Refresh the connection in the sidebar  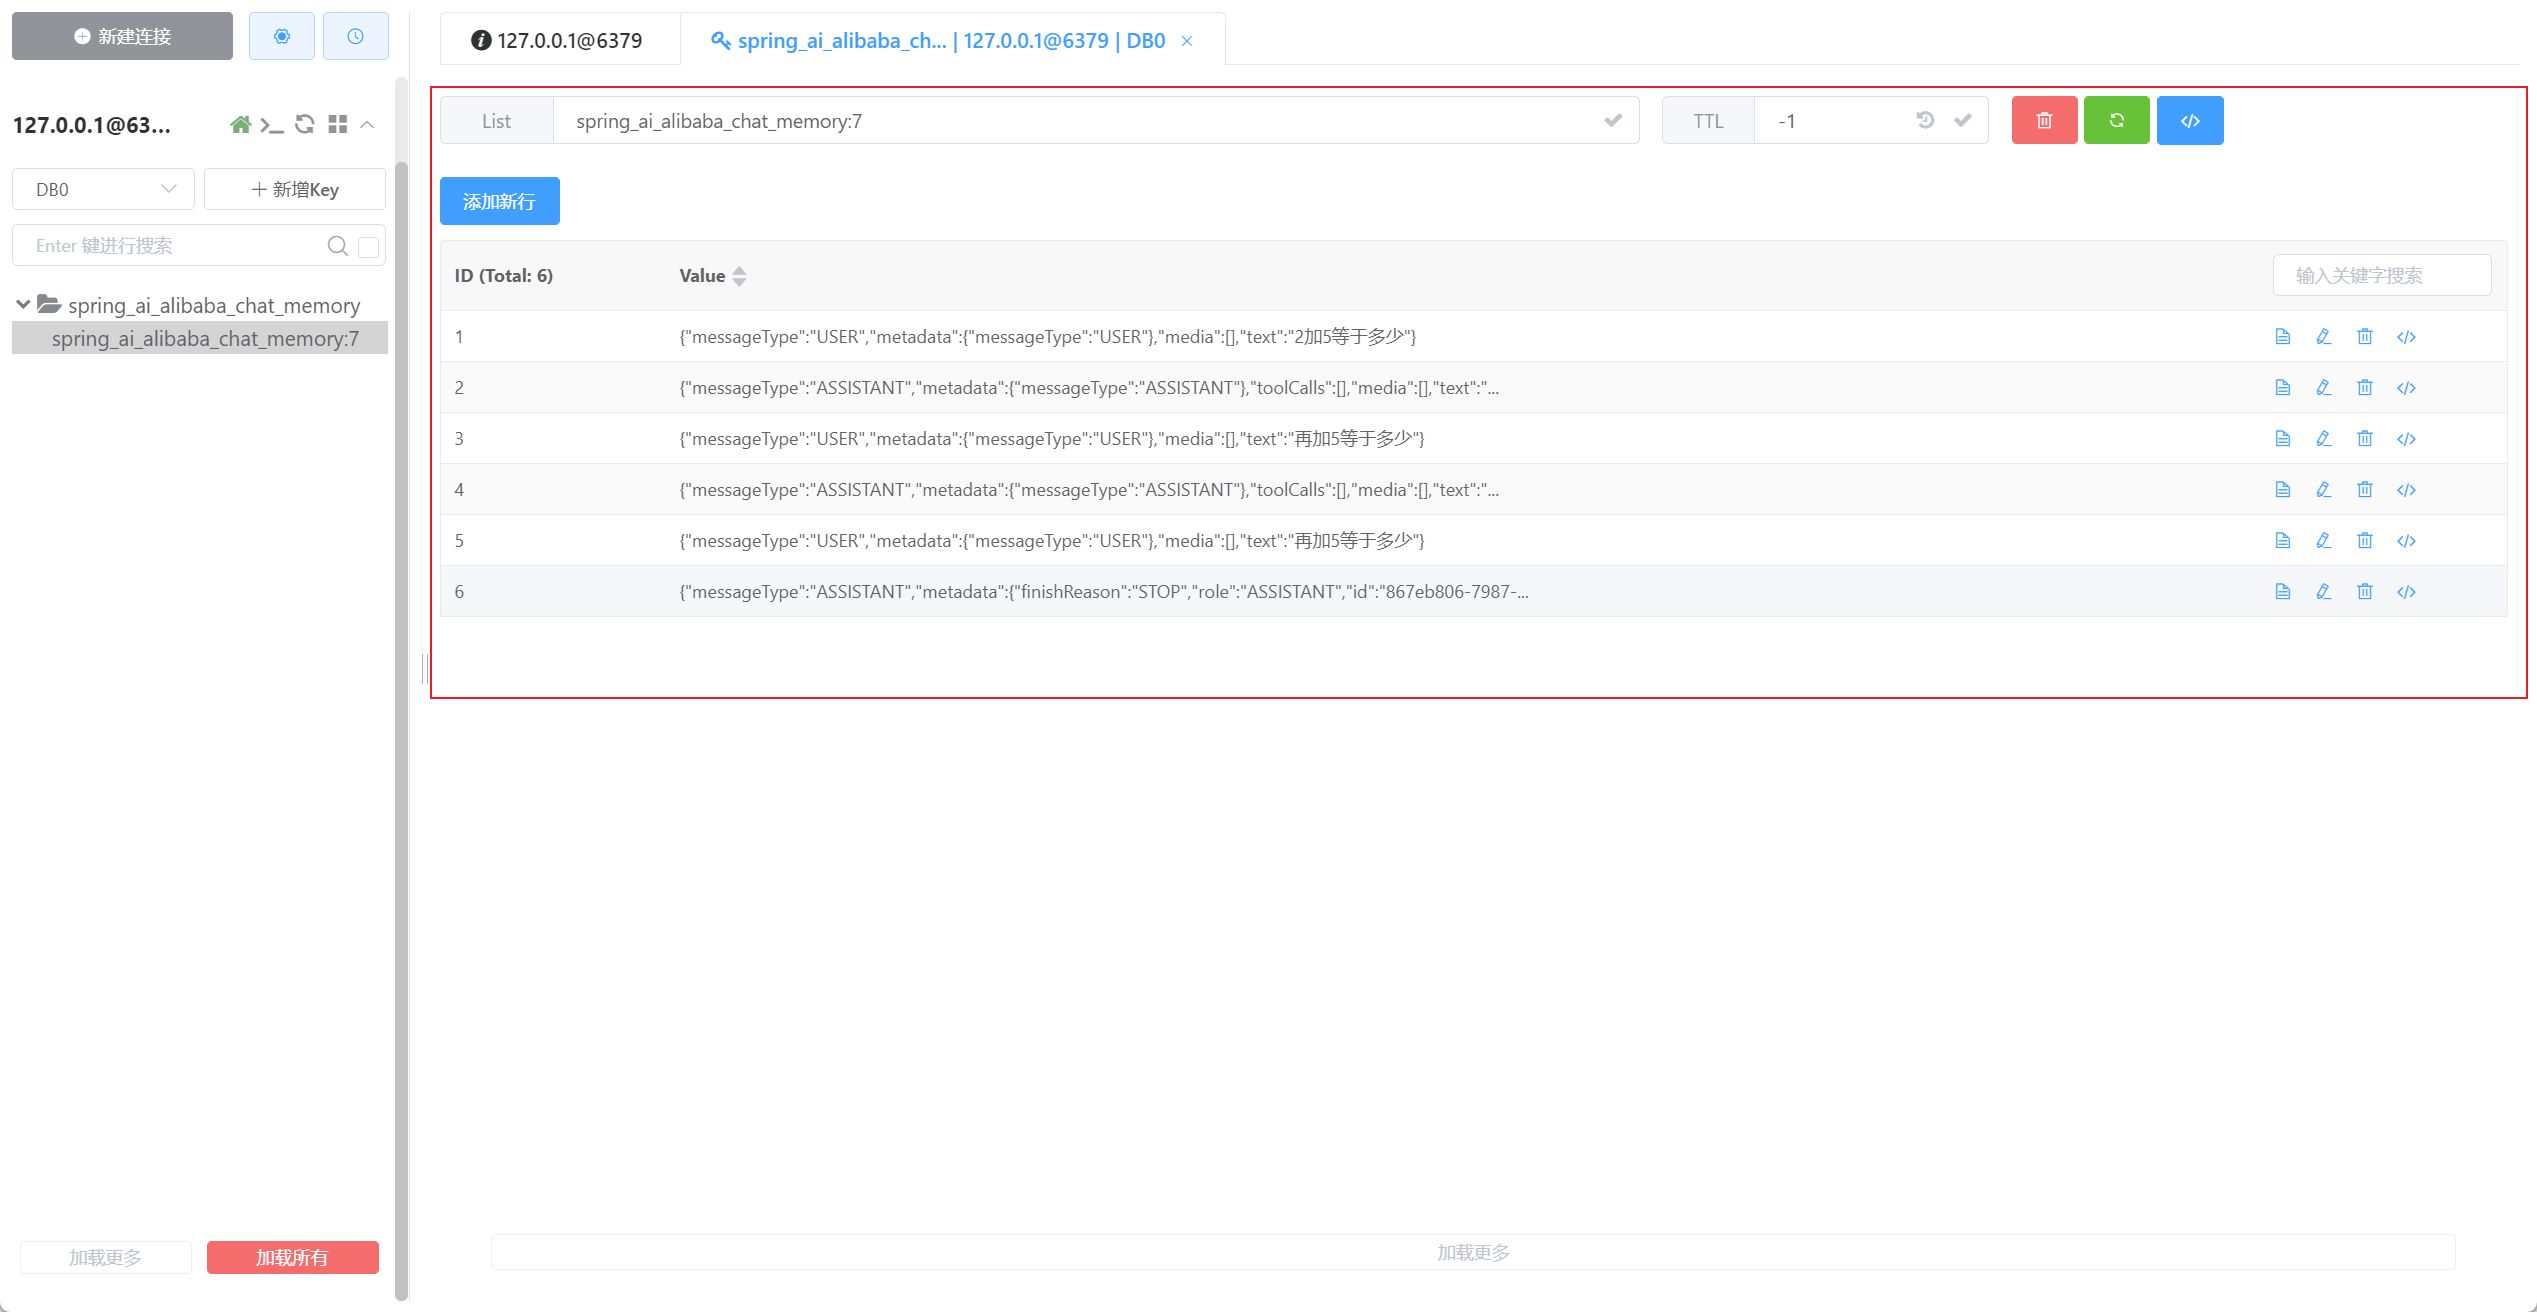(305, 124)
